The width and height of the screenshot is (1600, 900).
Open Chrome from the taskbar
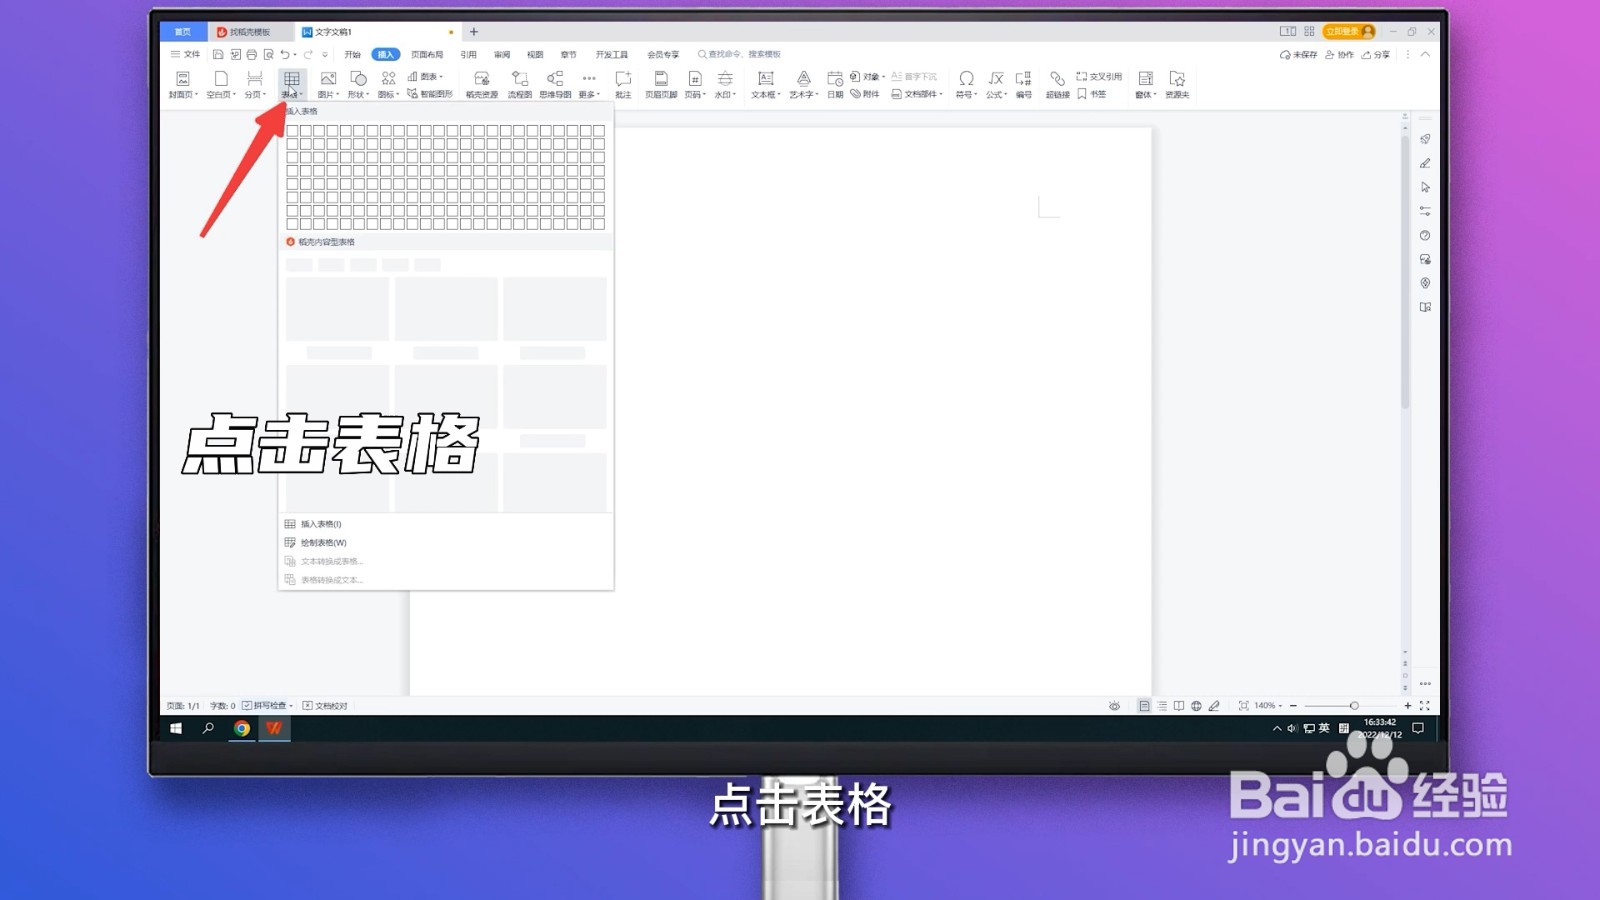[240, 729]
